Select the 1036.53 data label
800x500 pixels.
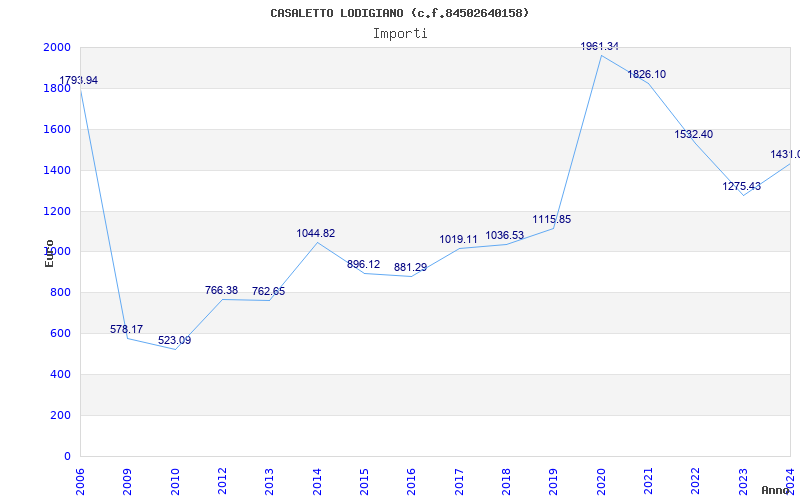[x=505, y=236]
